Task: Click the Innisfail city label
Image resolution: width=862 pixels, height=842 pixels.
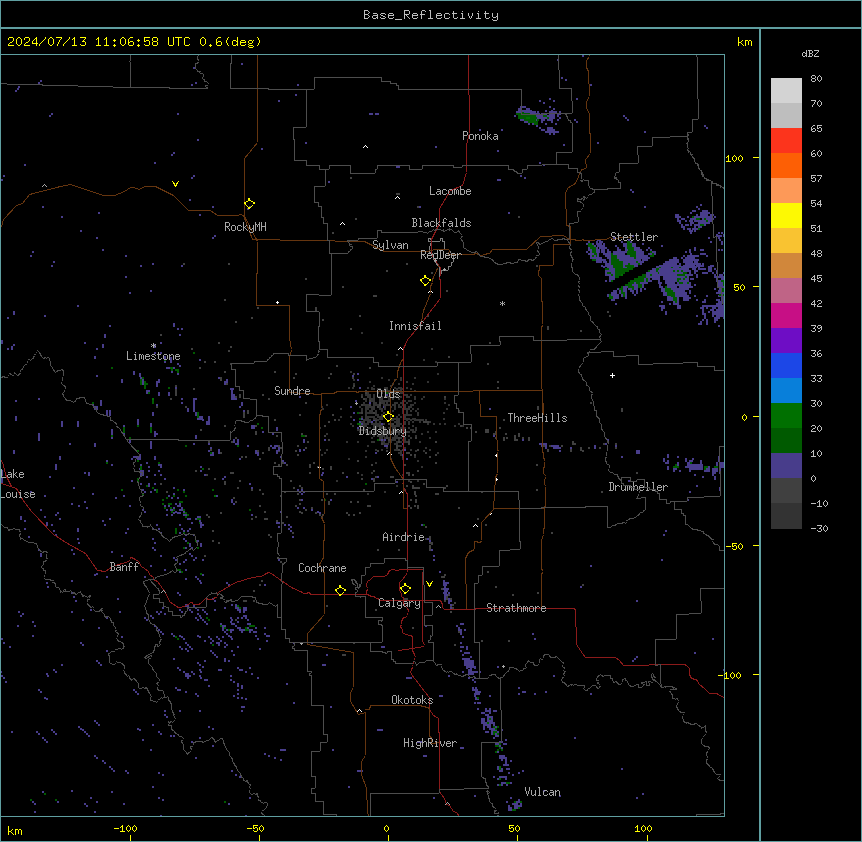Action: 415,326
